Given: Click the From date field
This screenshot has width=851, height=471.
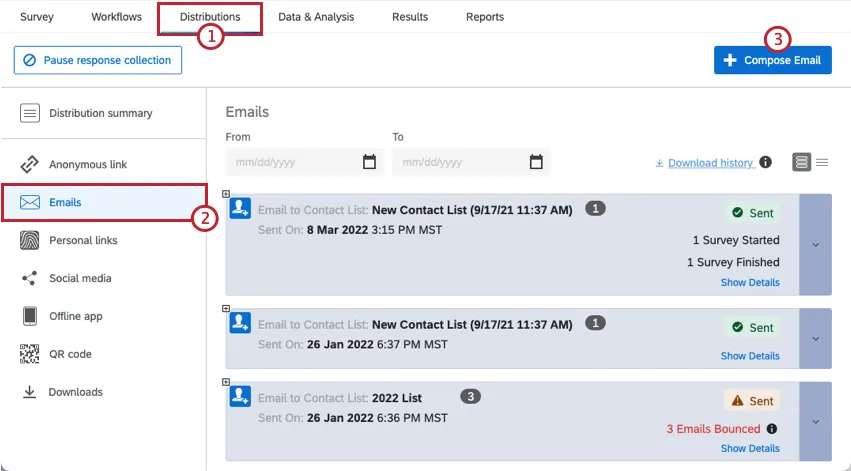Looking at the screenshot, I should coord(304,162).
